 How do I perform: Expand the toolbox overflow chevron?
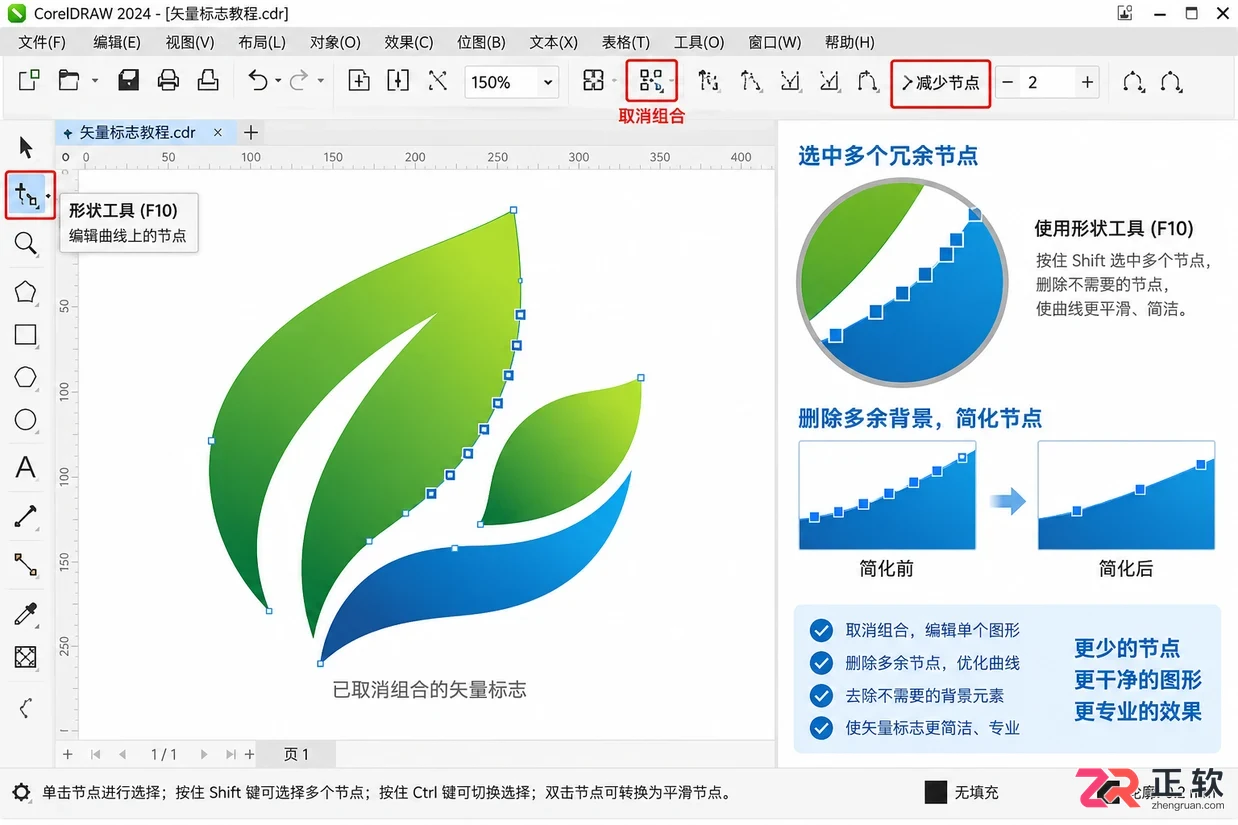tap(26, 708)
